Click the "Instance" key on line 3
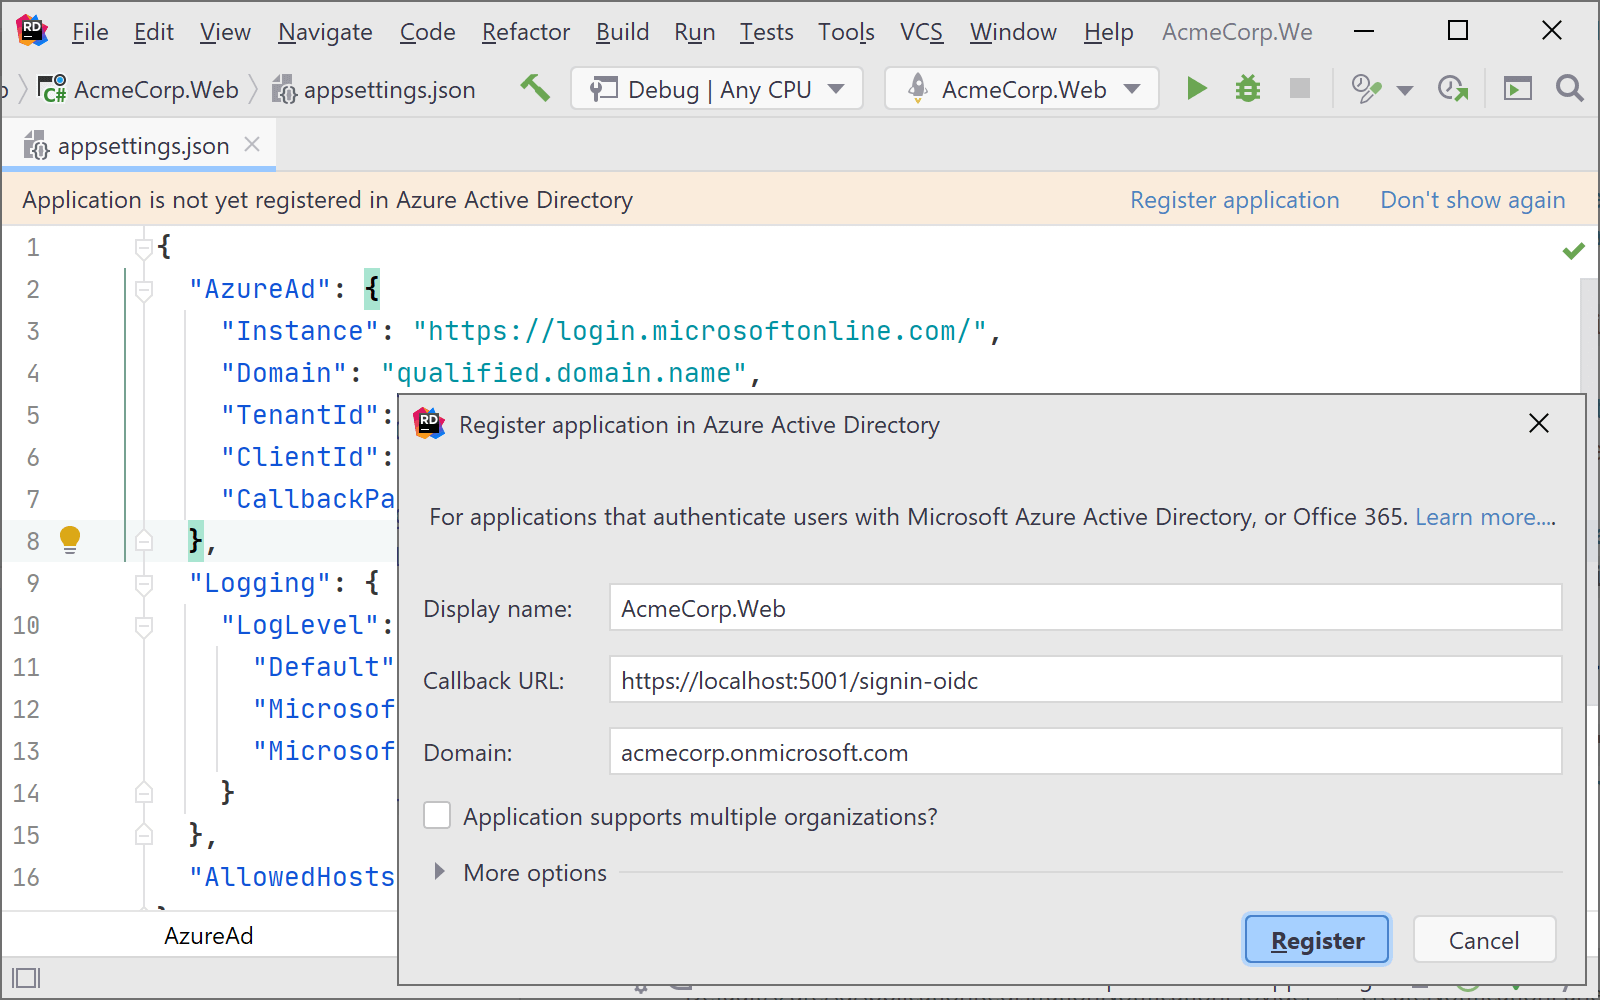Screen dimensions: 1600x1000 point(300,331)
